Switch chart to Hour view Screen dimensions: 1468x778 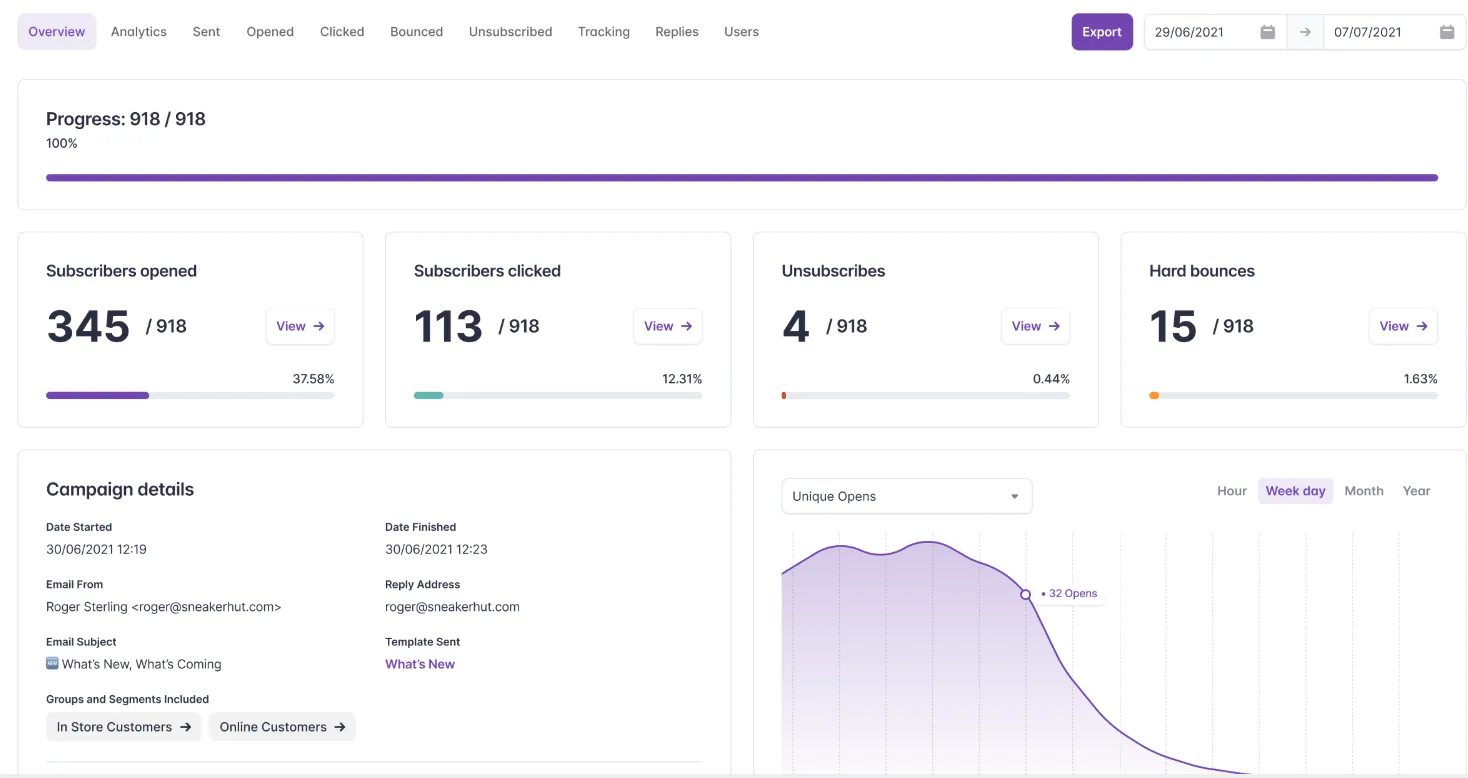pyautogui.click(x=1231, y=491)
